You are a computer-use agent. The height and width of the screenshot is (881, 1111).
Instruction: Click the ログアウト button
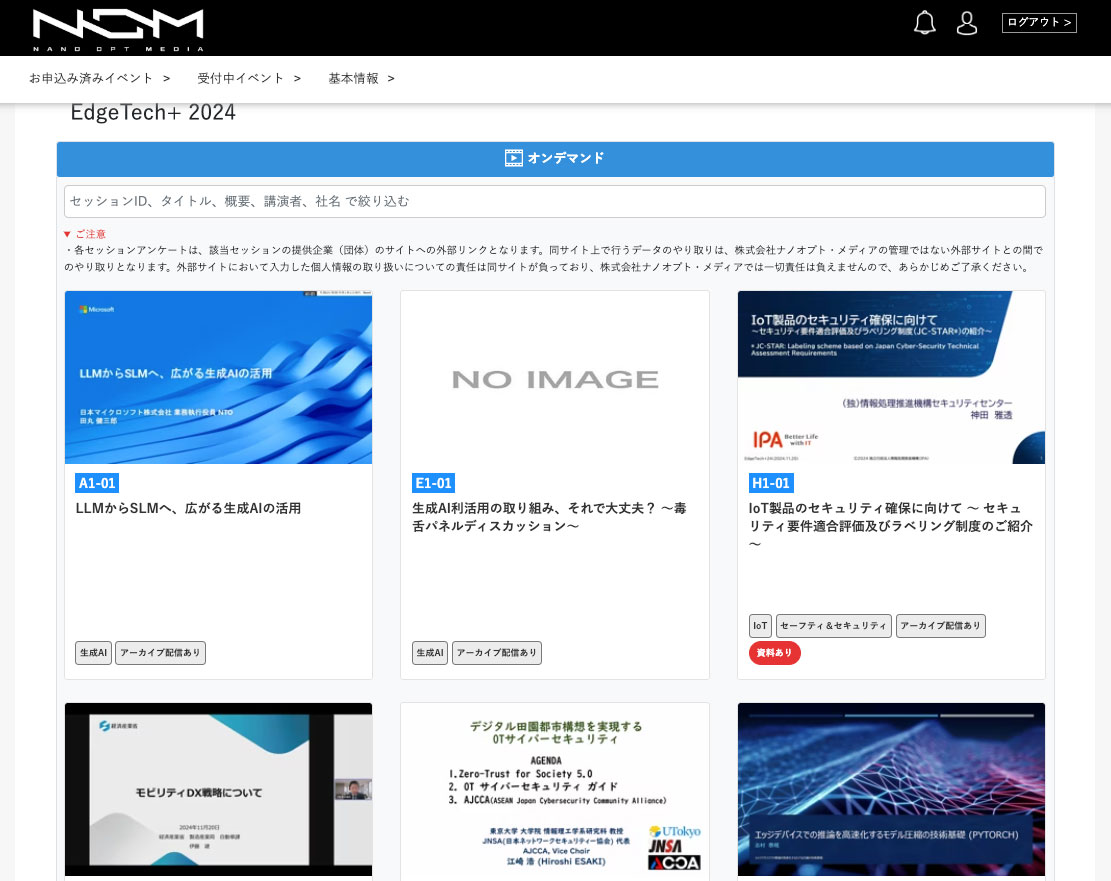coord(1039,23)
